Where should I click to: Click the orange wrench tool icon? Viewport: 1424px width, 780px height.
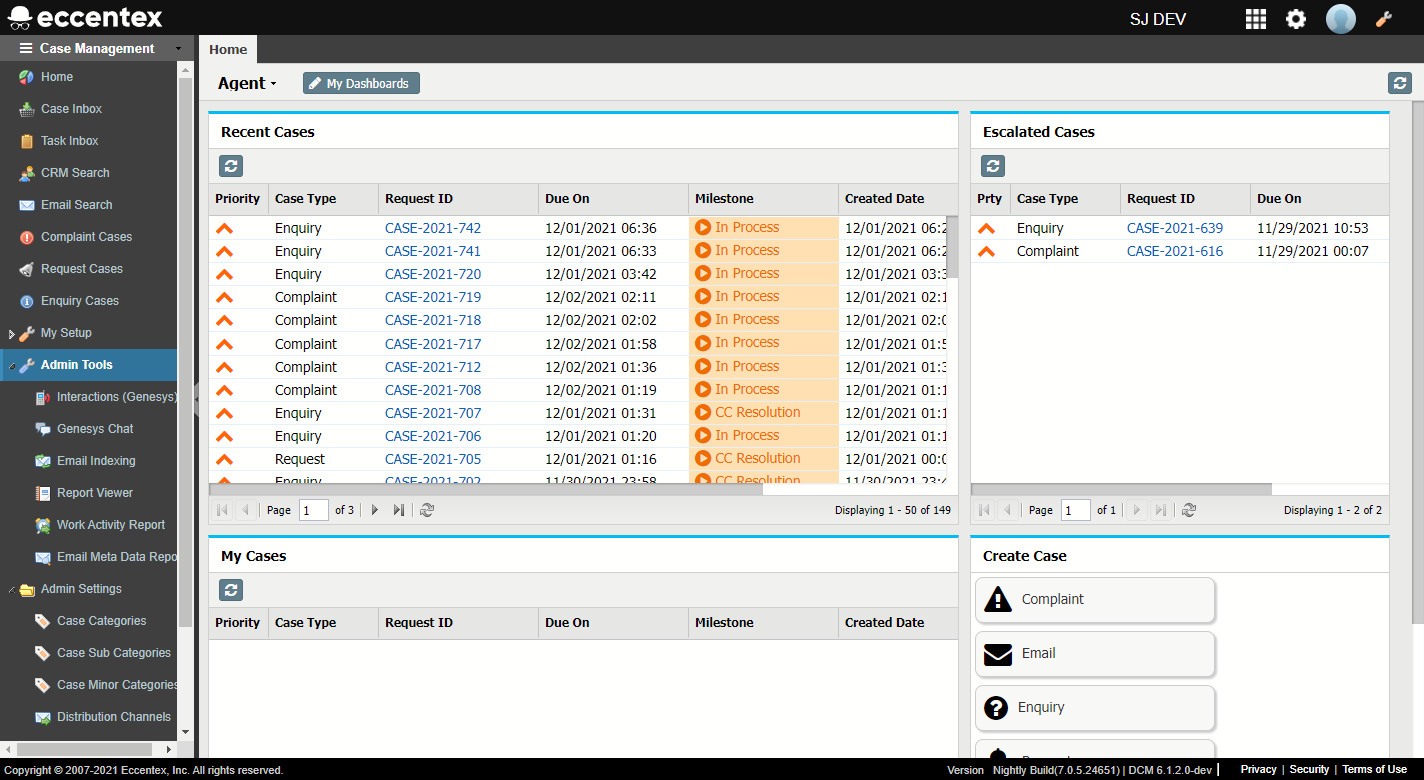pyautogui.click(x=1385, y=19)
